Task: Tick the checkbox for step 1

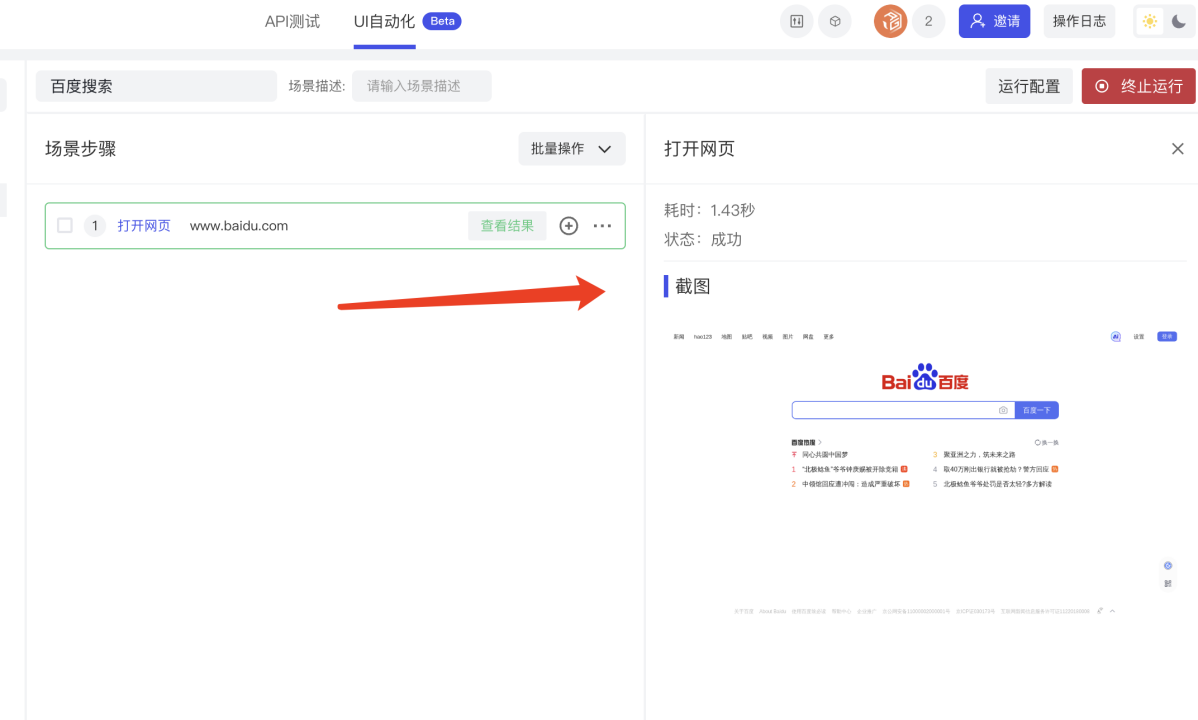Action: tap(65, 225)
